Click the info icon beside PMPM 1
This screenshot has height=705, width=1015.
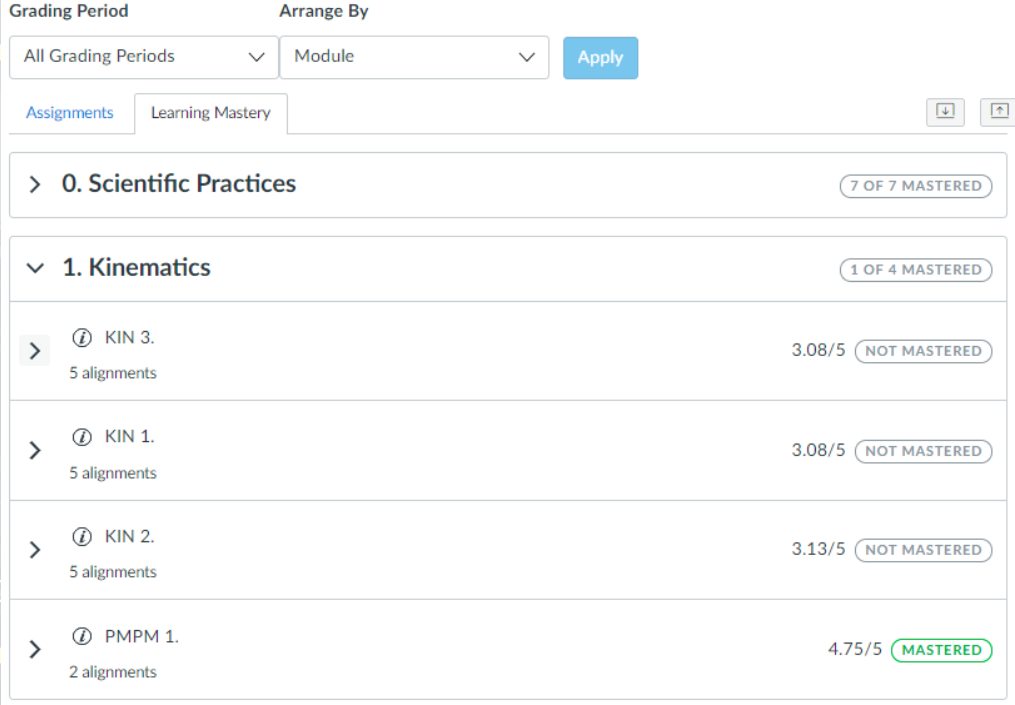[83, 637]
